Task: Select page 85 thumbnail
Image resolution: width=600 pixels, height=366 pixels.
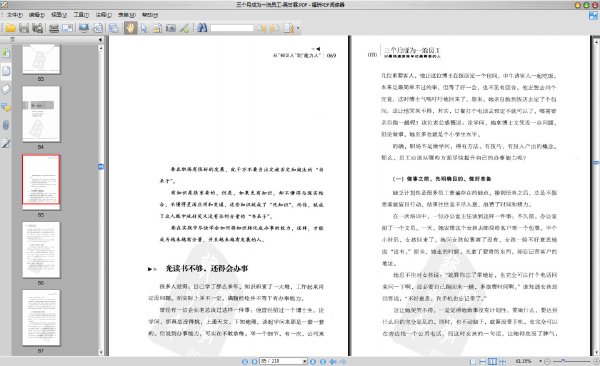Action: pyautogui.click(x=41, y=182)
